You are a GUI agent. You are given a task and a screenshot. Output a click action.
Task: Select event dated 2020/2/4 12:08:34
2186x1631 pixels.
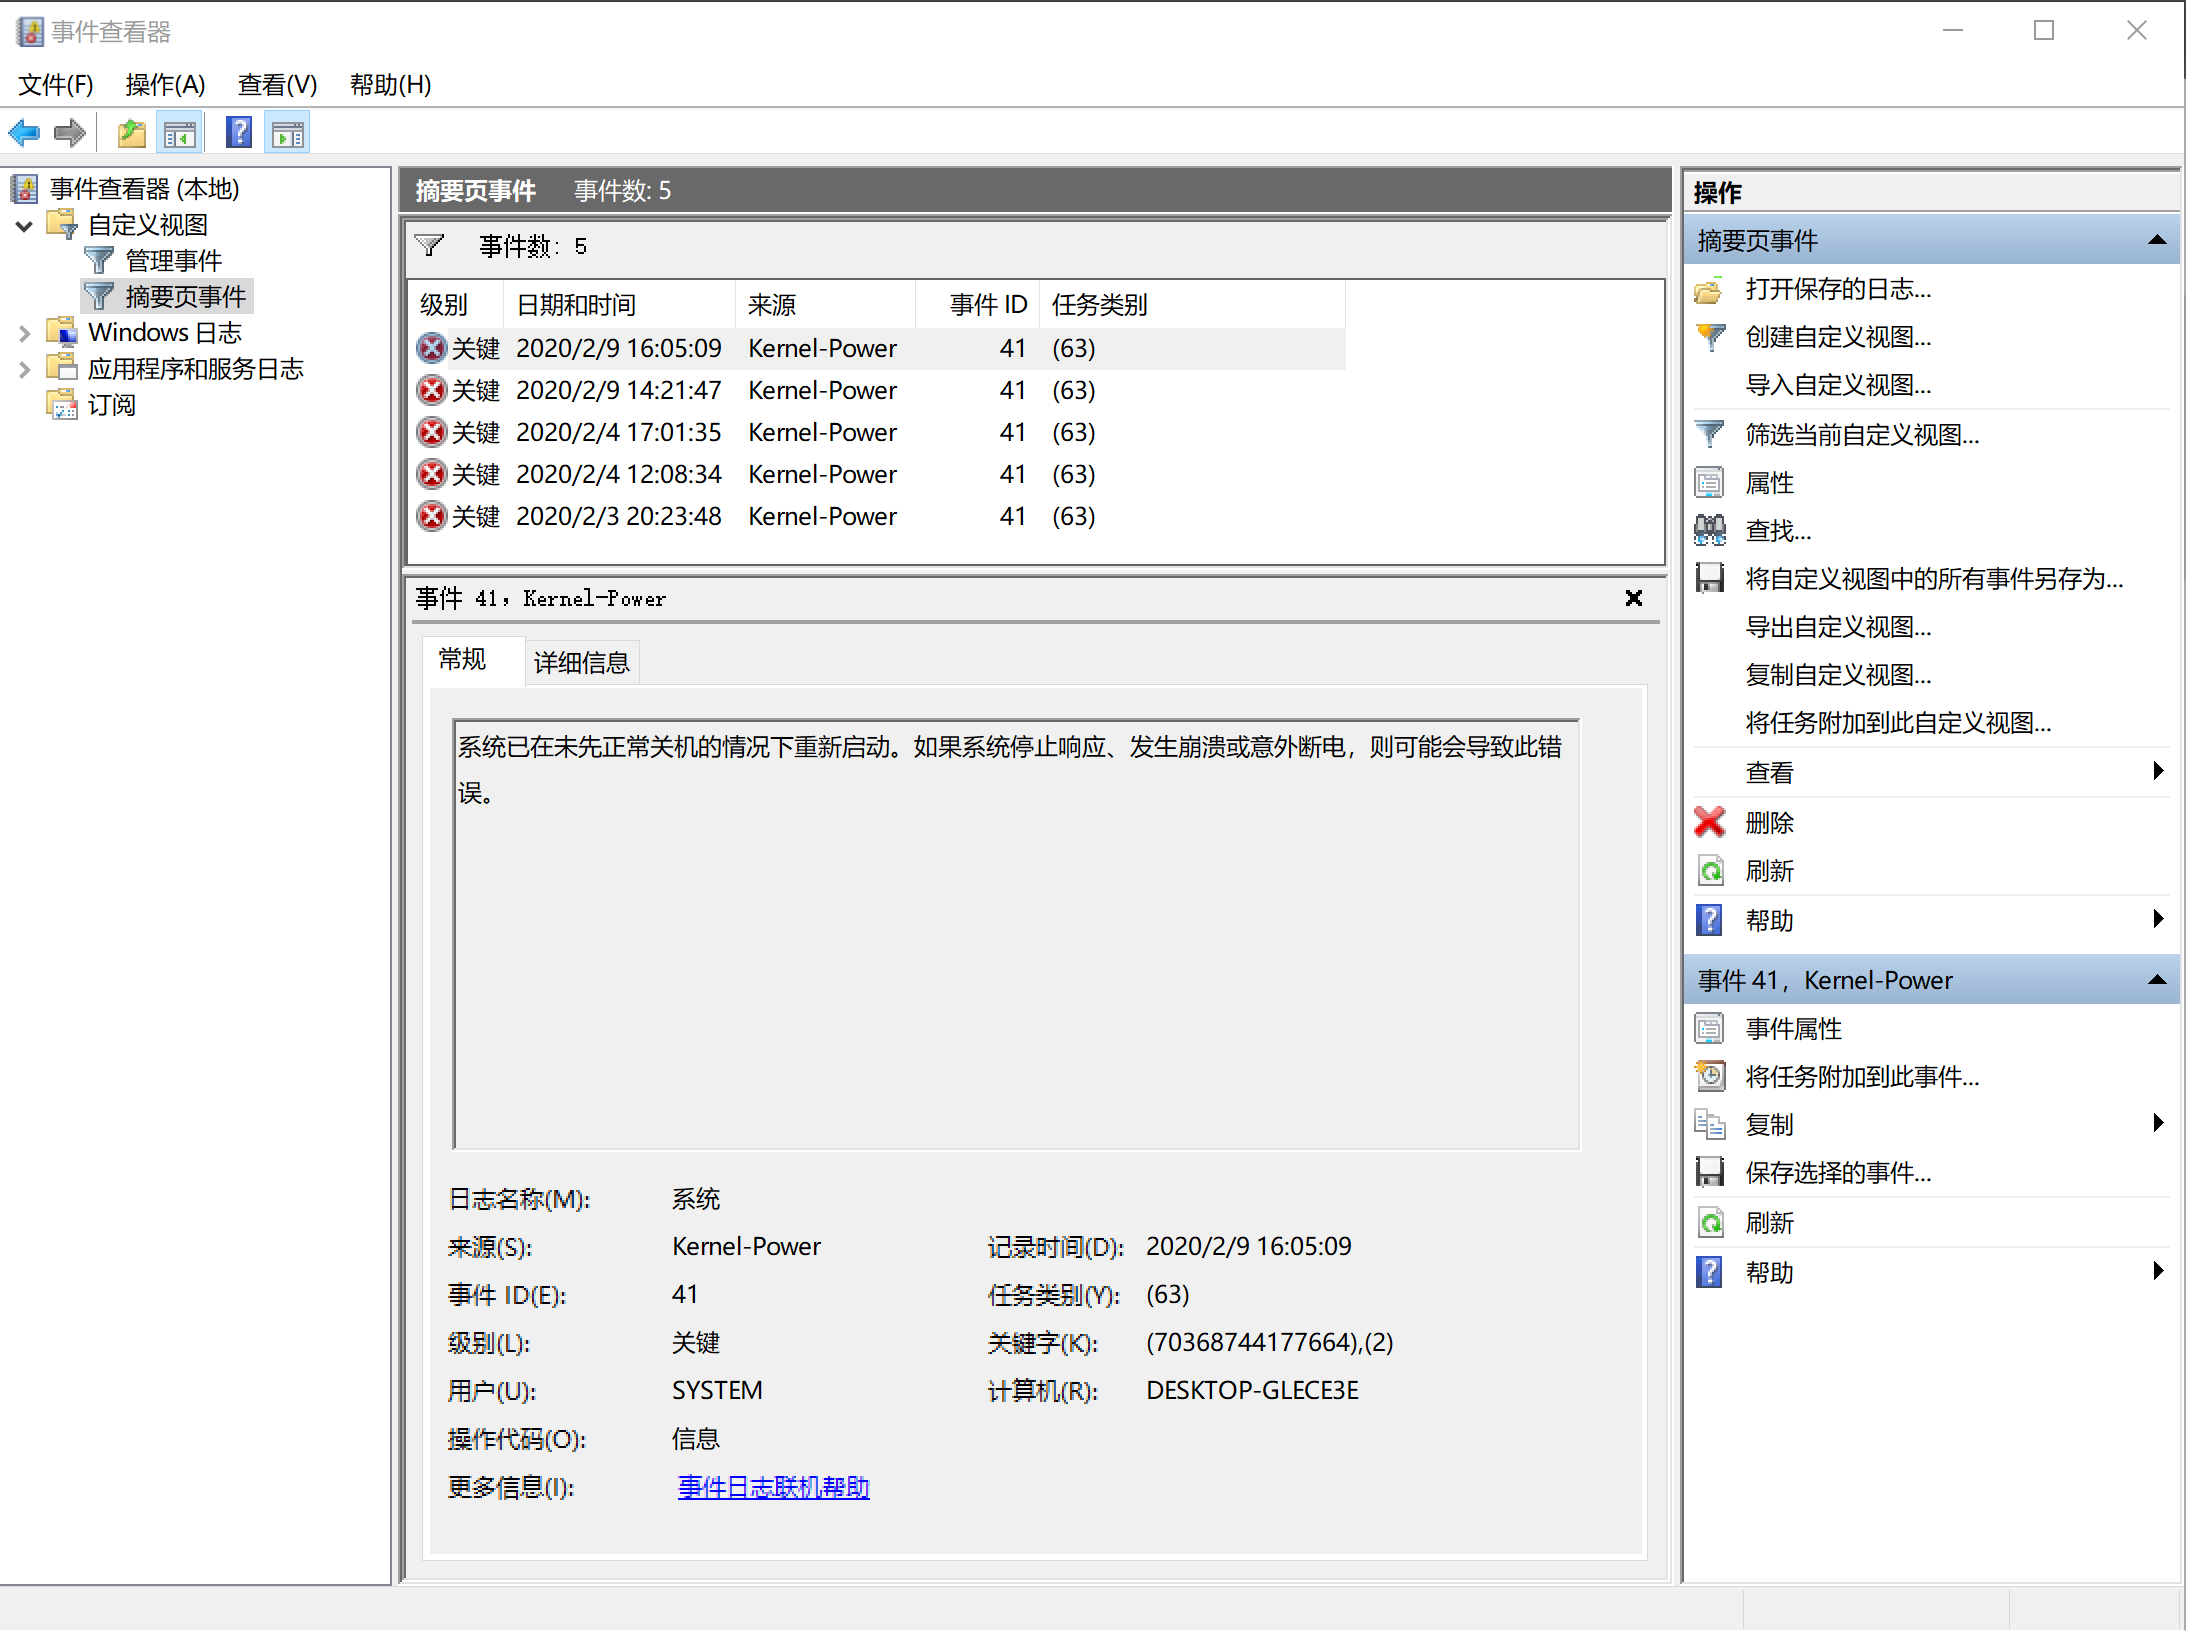point(878,474)
